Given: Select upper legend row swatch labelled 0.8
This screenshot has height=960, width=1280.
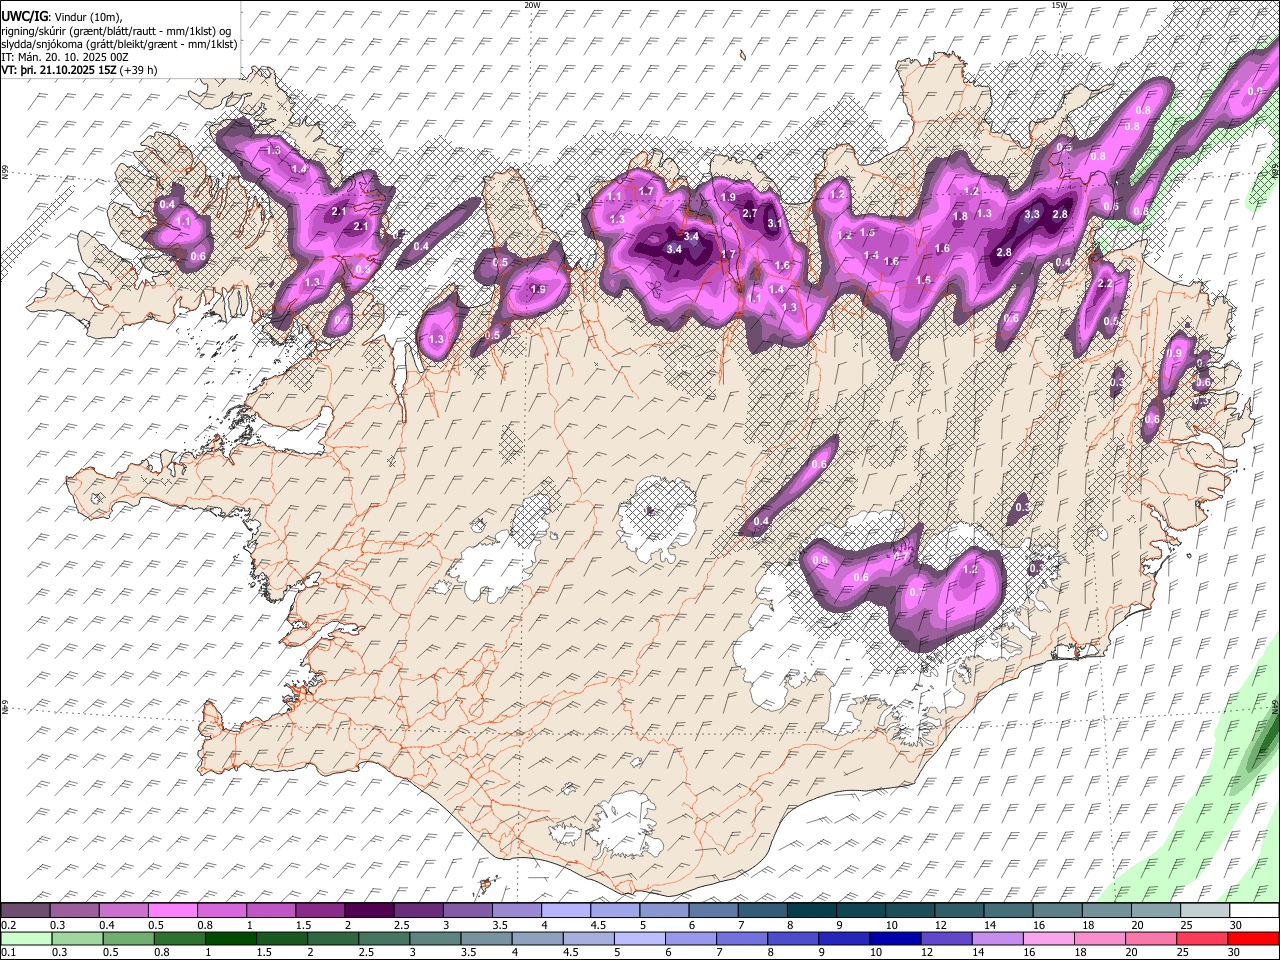Looking at the screenshot, I should (x=222, y=911).
